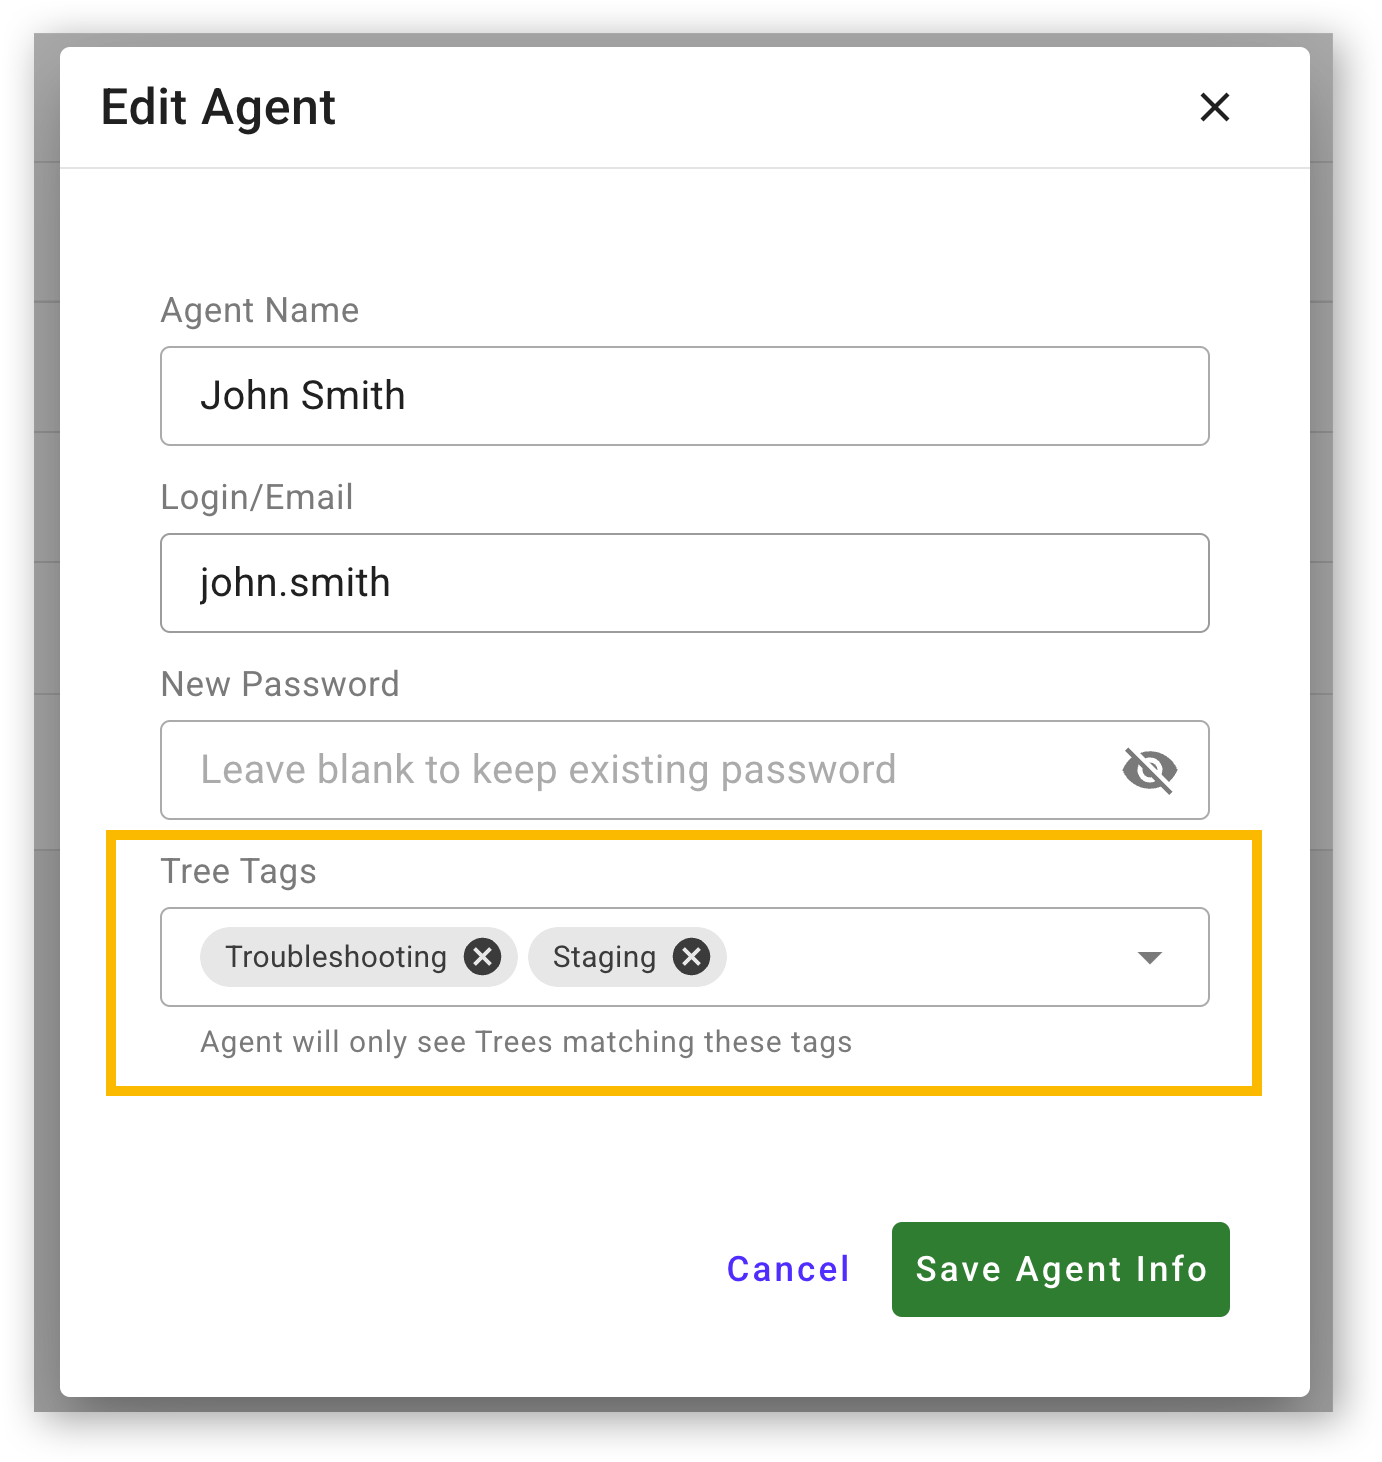The height and width of the screenshot is (1462, 1382).
Task: Remove the Staging tag
Action: click(691, 957)
